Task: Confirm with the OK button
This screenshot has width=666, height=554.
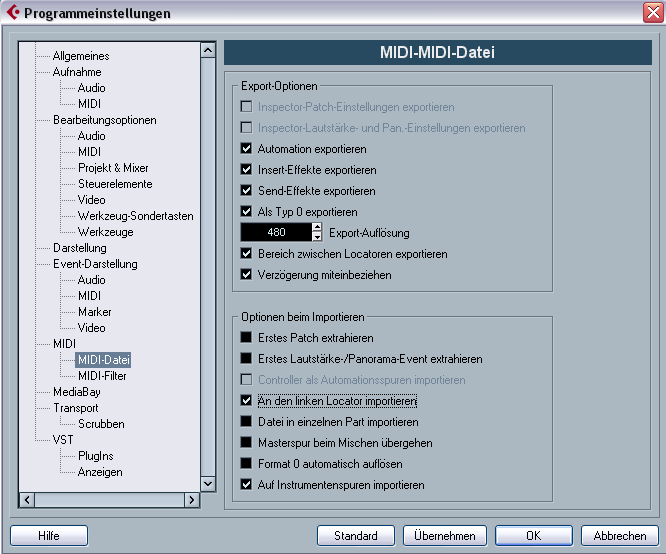Action: [x=534, y=536]
